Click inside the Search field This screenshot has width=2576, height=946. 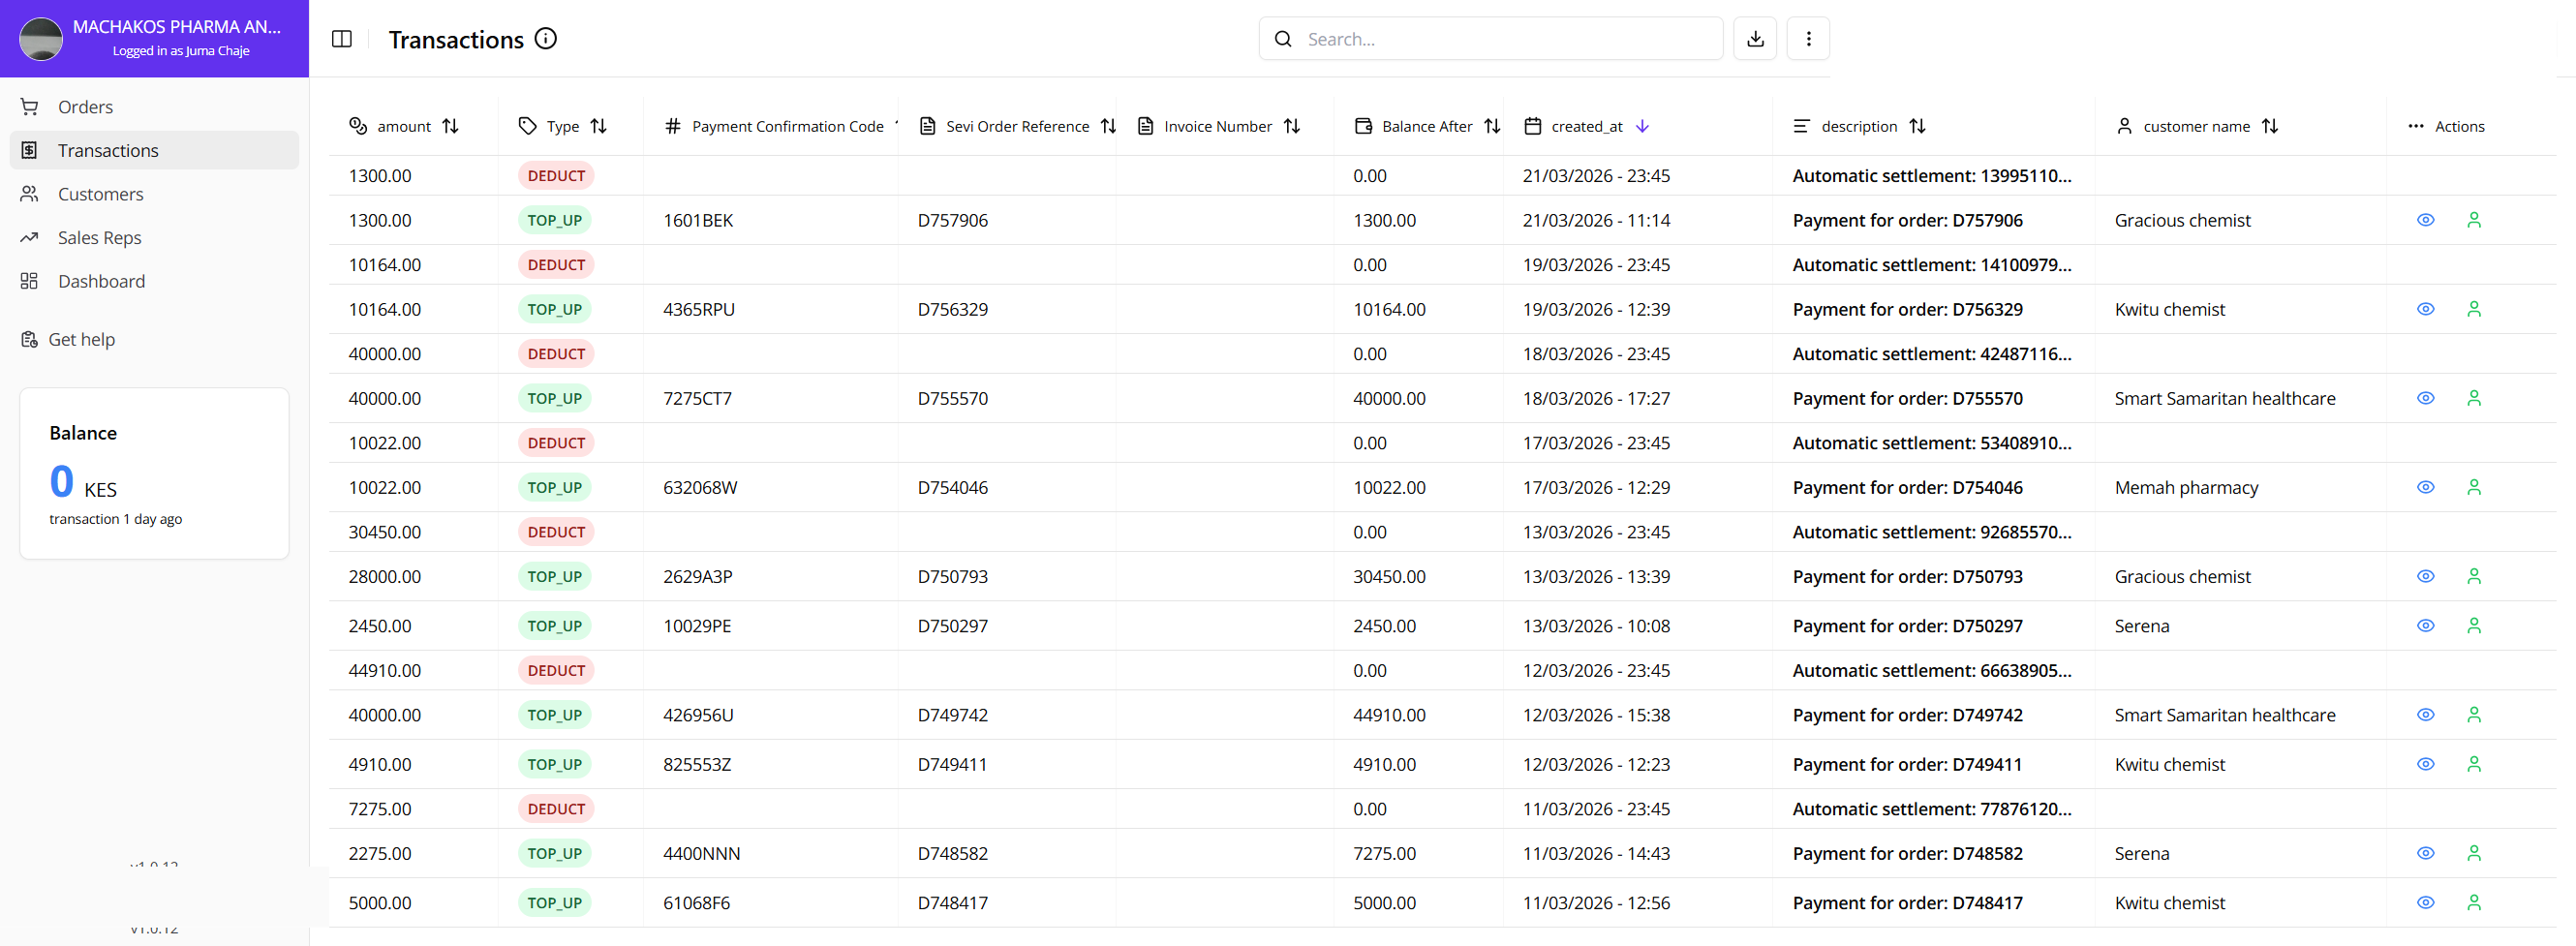point(1490,38)
